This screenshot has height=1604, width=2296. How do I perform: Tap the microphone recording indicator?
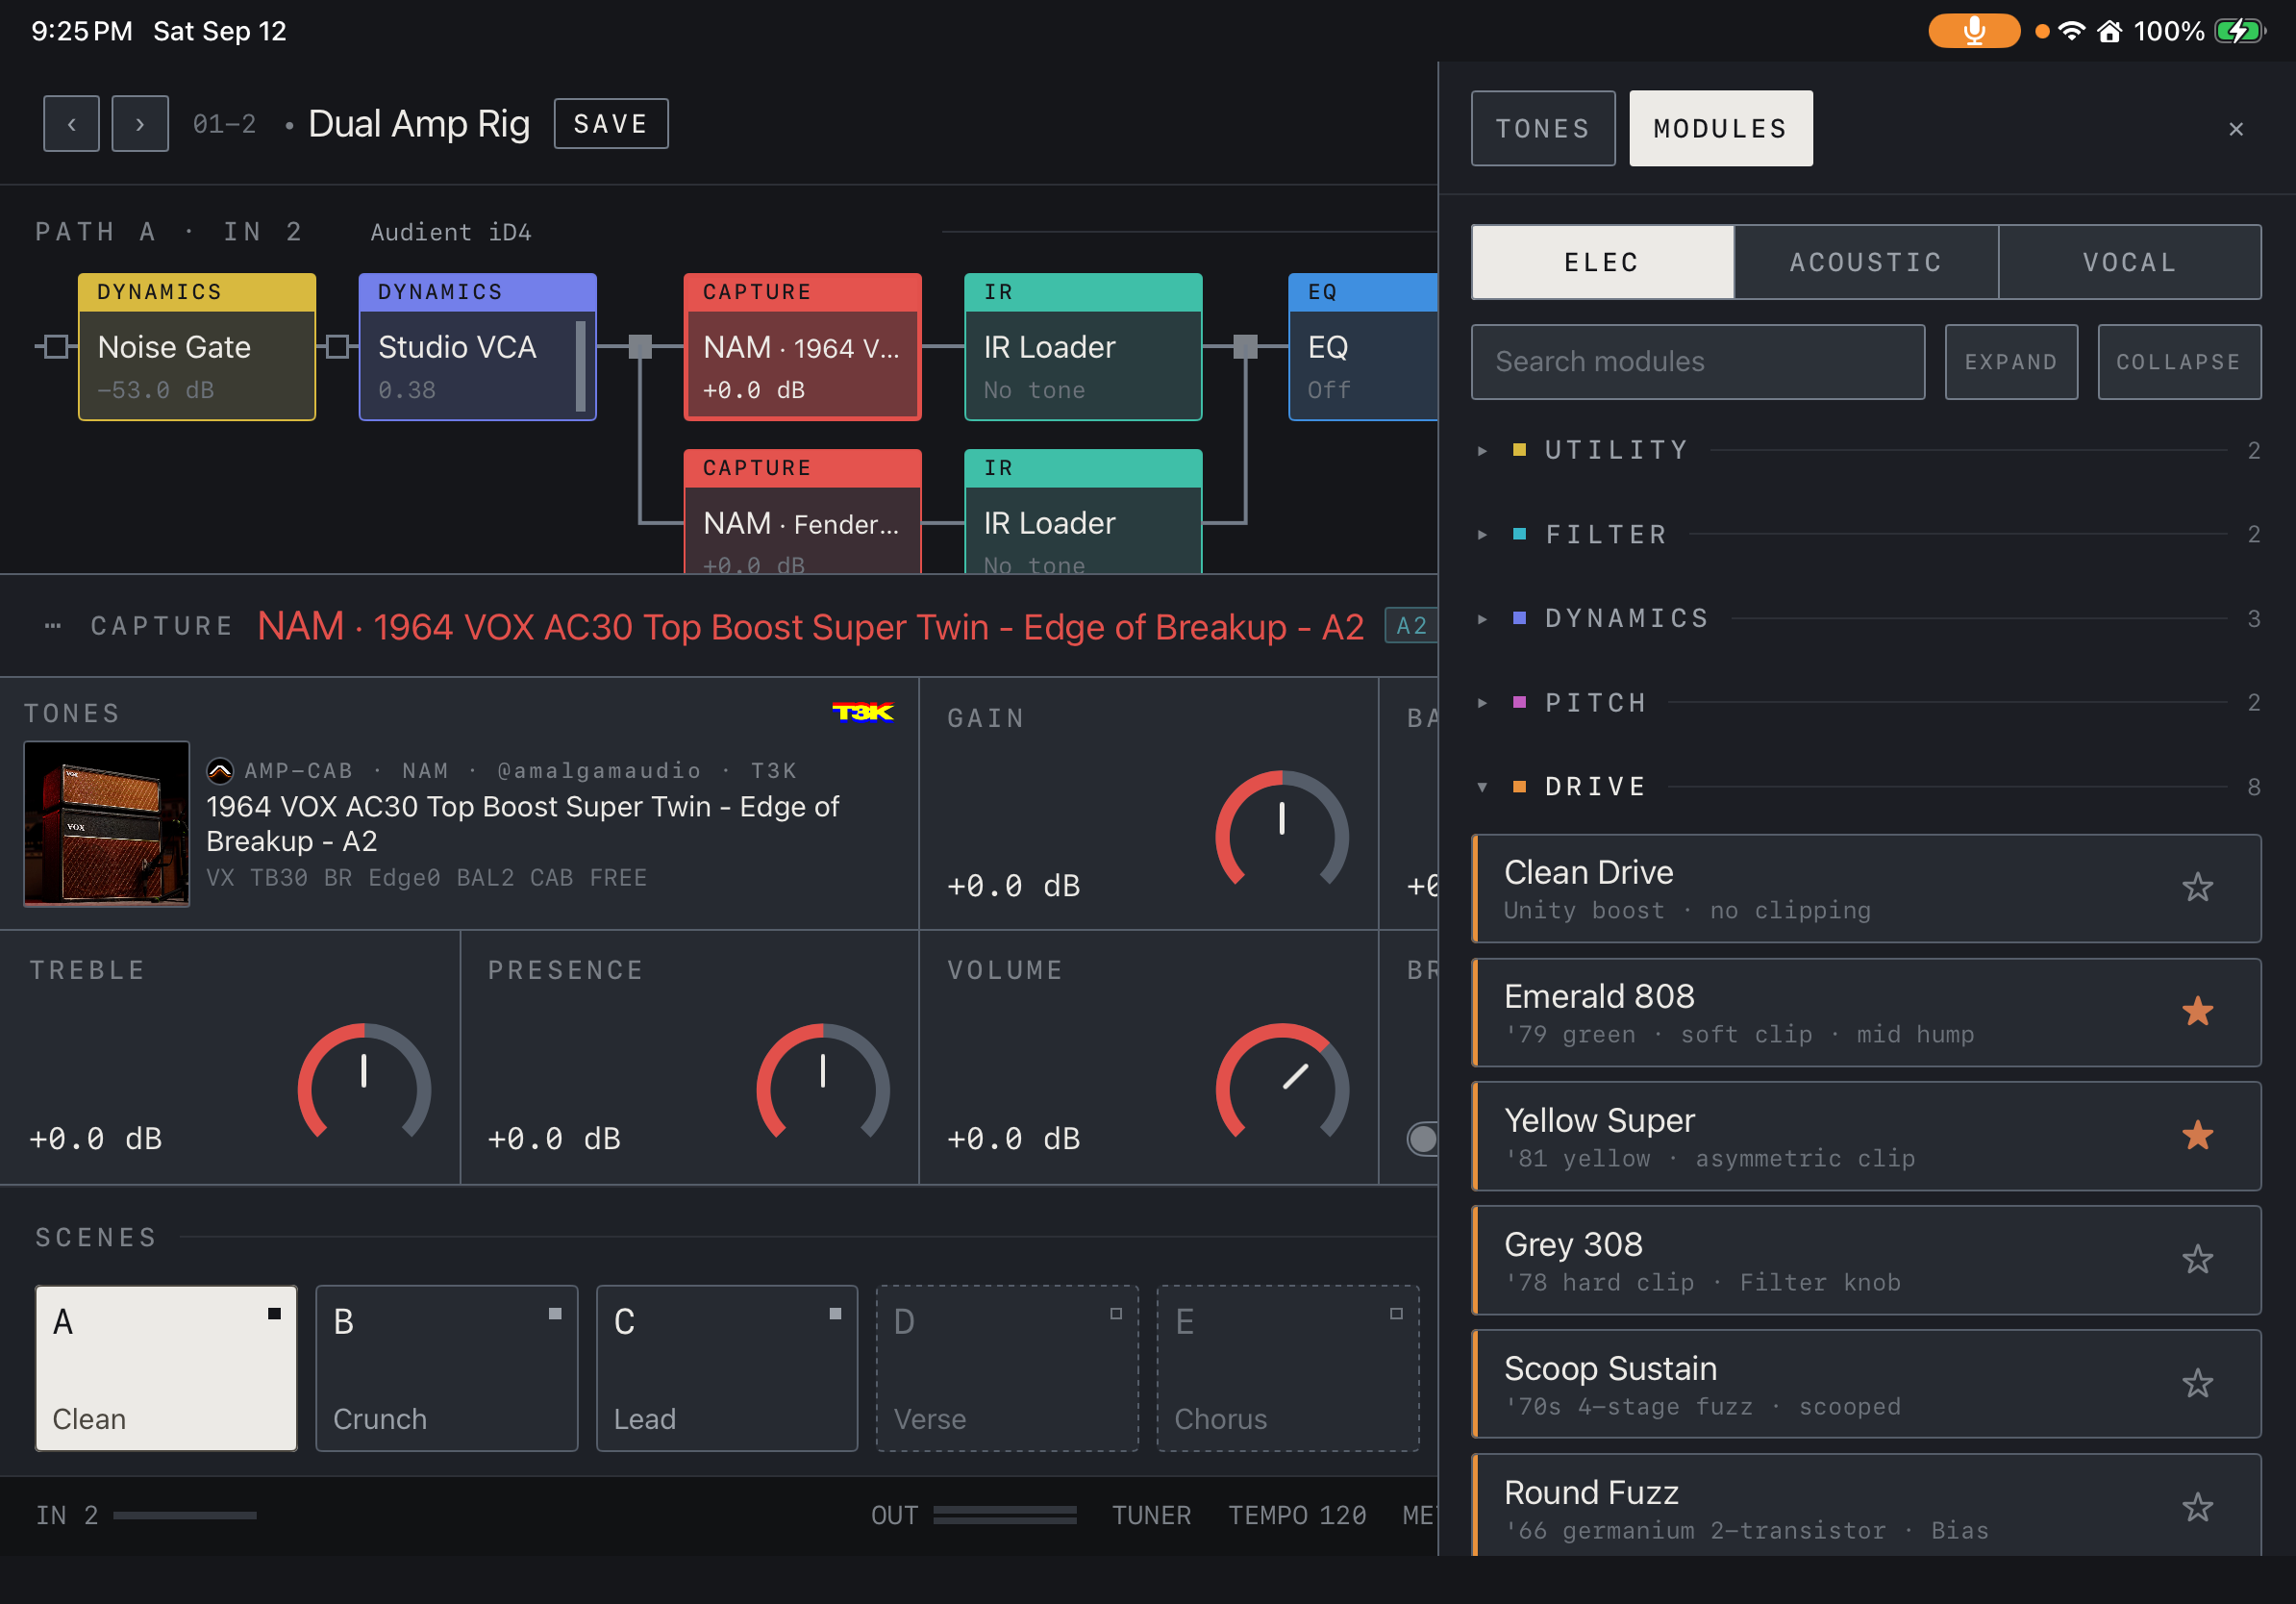point(1973,31)
